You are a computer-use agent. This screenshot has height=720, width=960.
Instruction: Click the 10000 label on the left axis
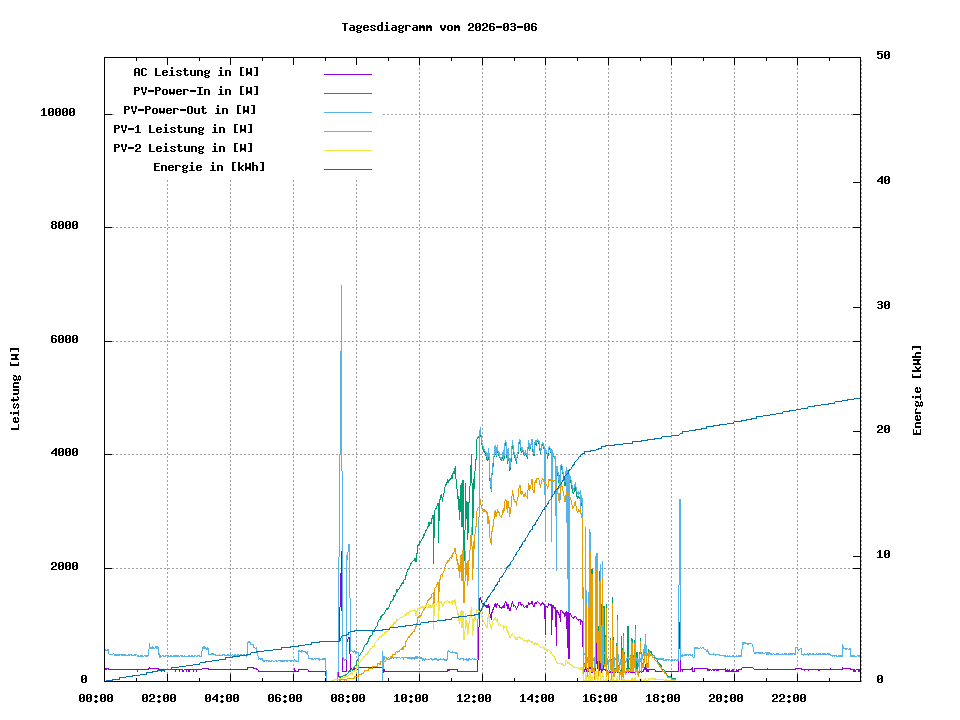[x=58, y=113]
